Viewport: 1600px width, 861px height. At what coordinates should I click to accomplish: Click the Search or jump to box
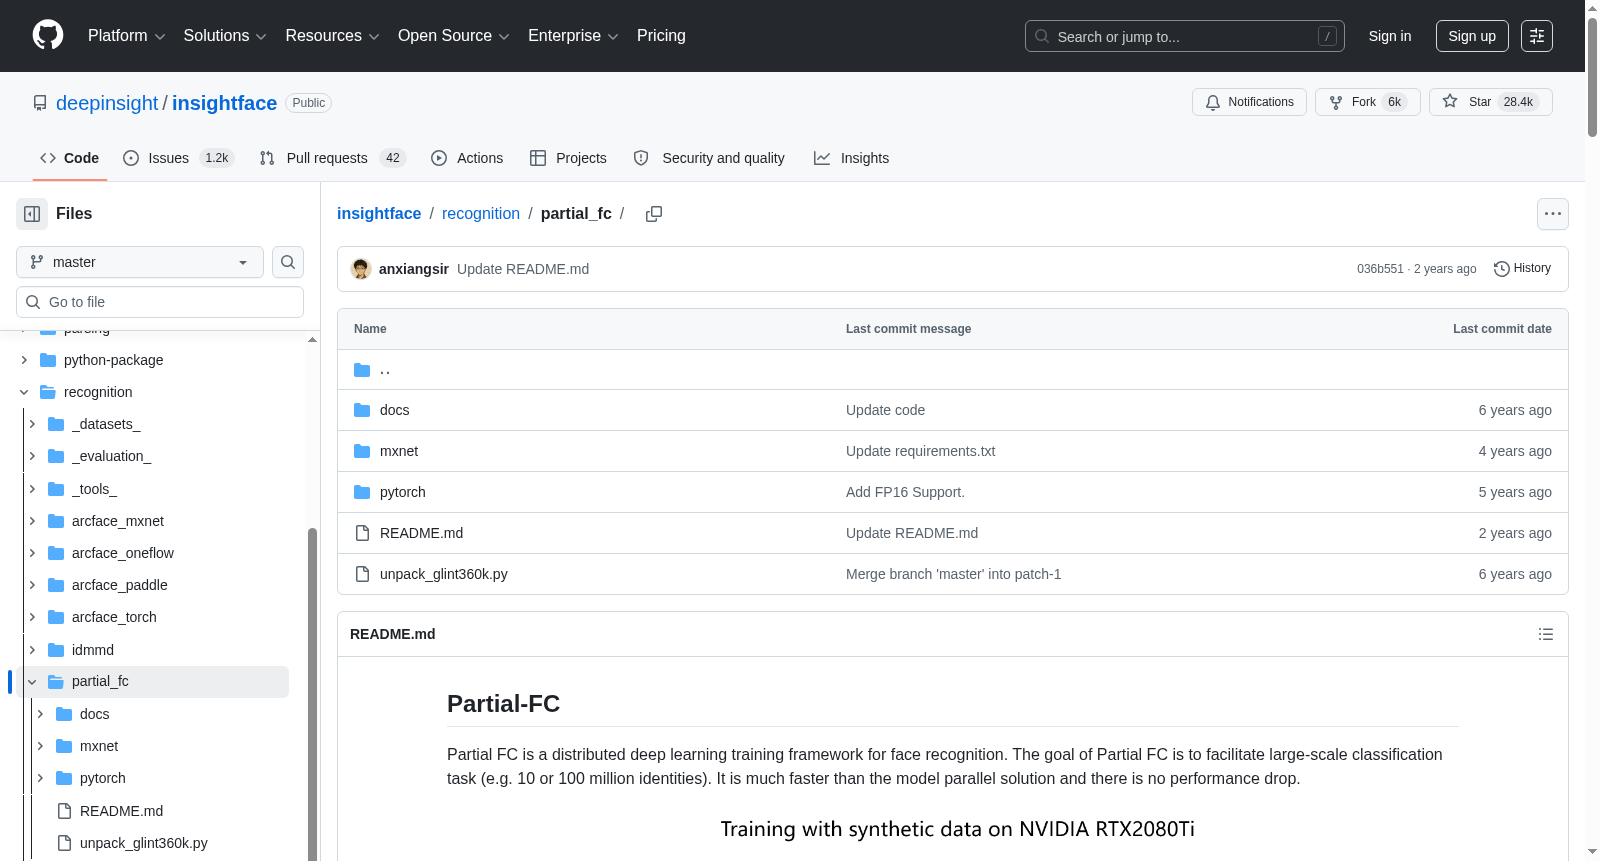pyautogui.click(x=1184, y=36)
